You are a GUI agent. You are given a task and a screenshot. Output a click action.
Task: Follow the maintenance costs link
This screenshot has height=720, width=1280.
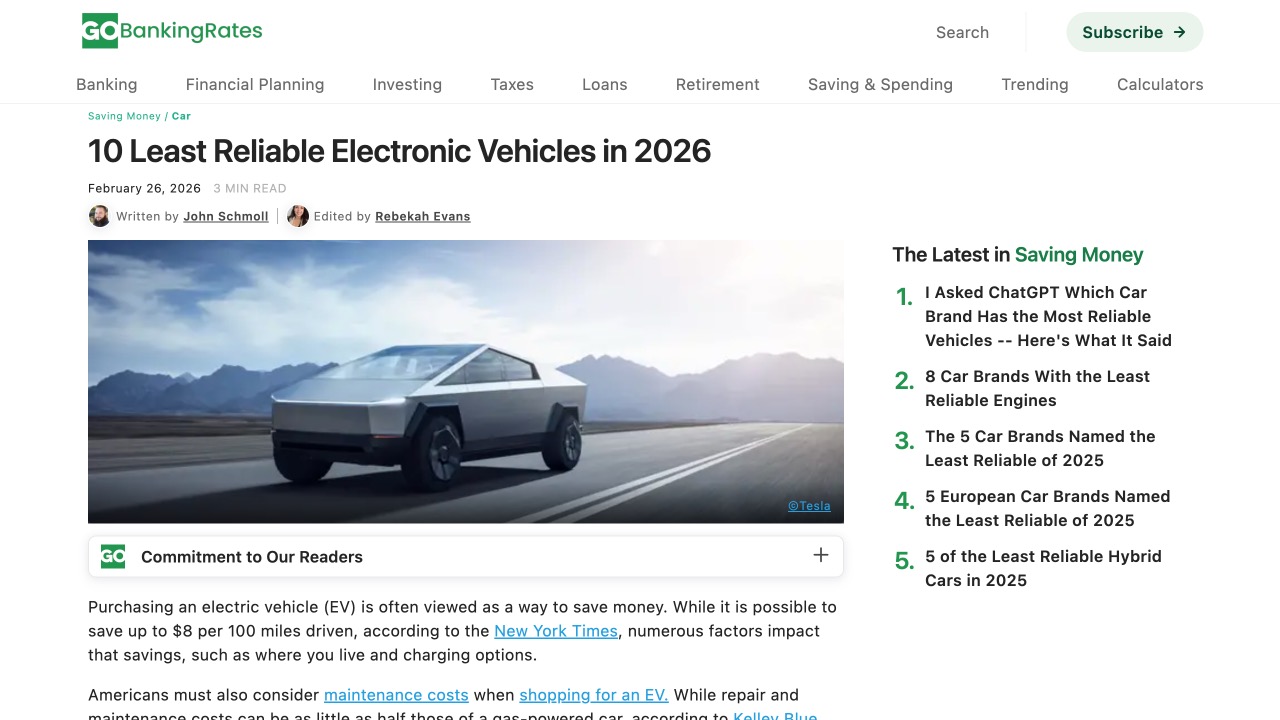(x=396, y=695)
